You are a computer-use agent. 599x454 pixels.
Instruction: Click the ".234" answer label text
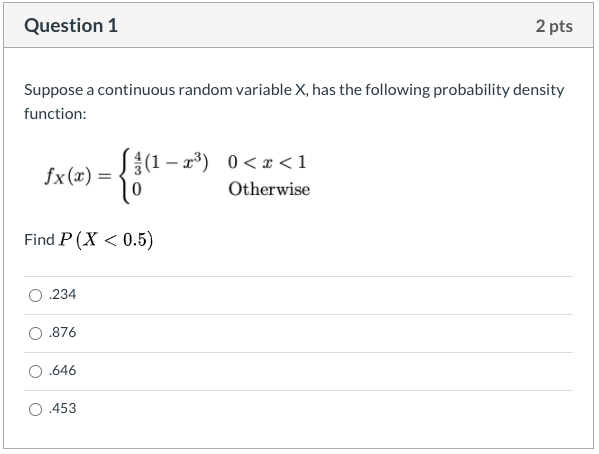(x=63, y=294)
